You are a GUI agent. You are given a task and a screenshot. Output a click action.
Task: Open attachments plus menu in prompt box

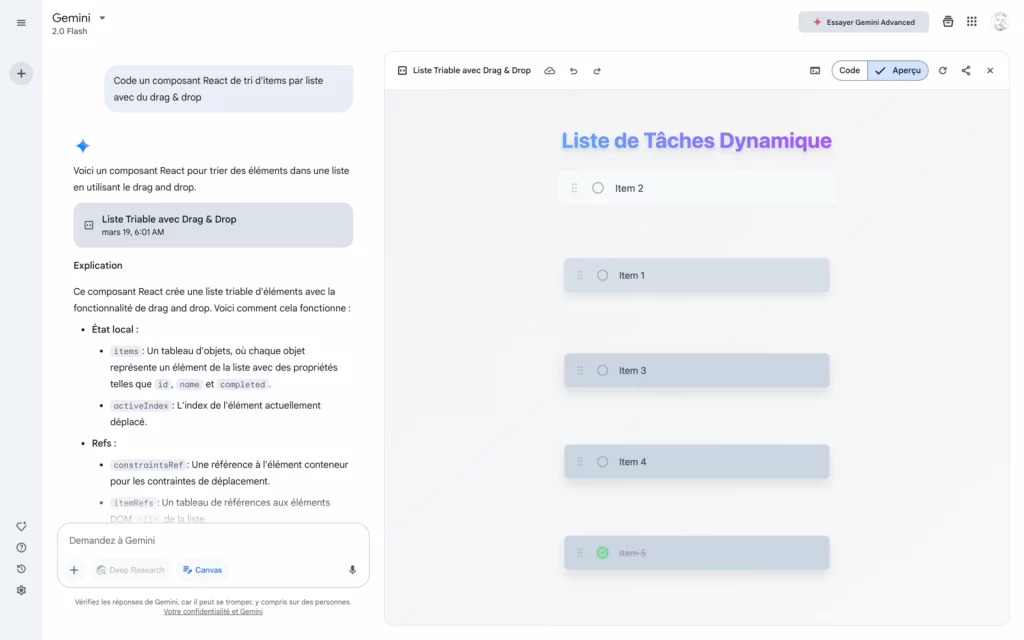(x=74, y=570)
